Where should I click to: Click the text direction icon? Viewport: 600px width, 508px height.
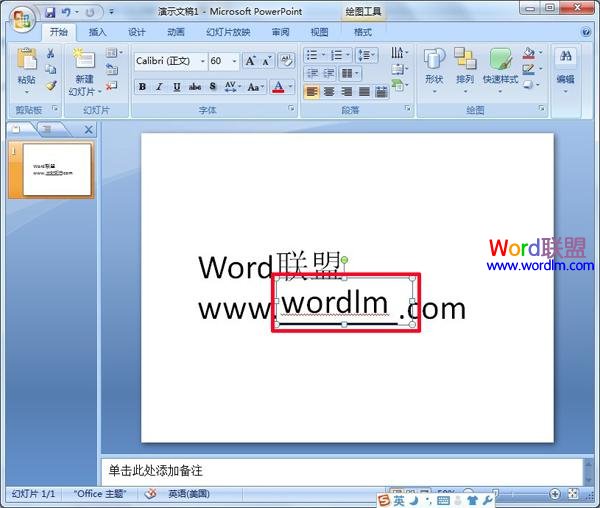click(399, 52)
